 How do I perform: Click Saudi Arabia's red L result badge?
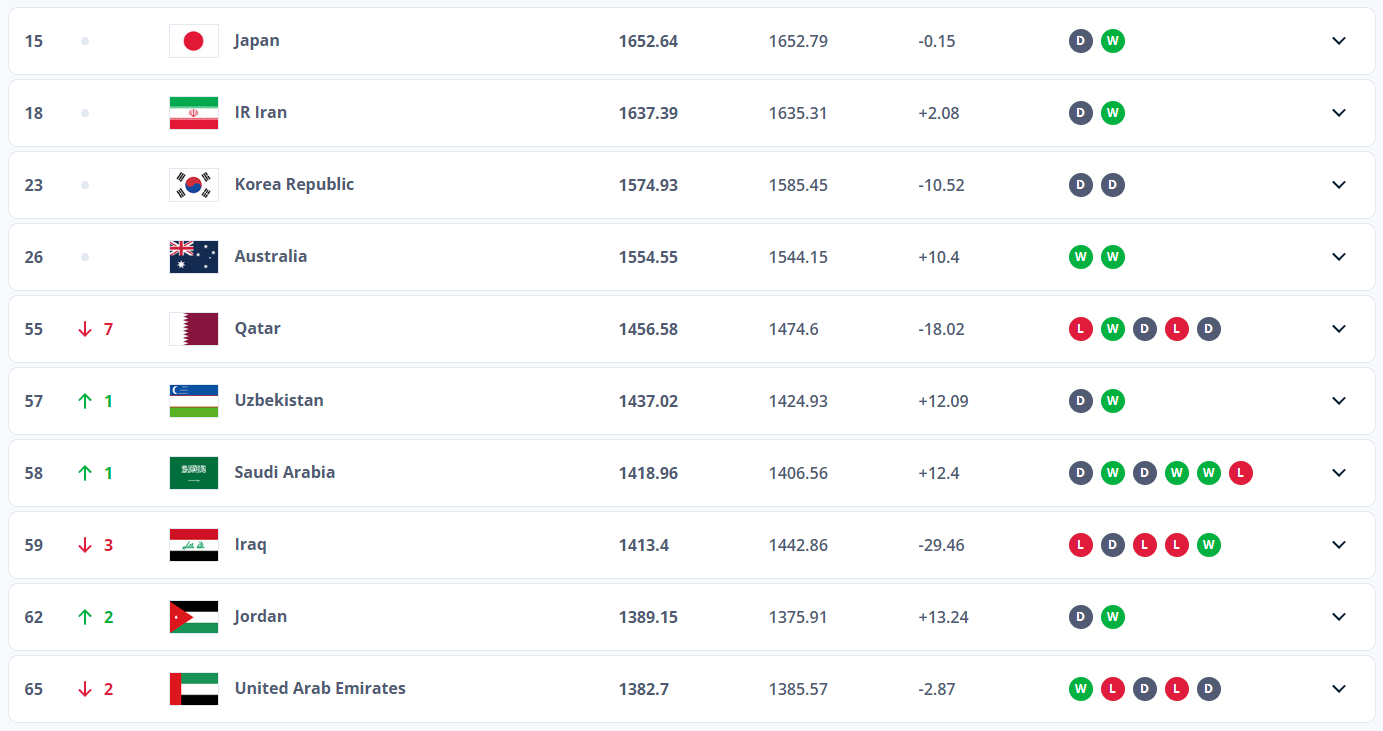point(1240,473)
